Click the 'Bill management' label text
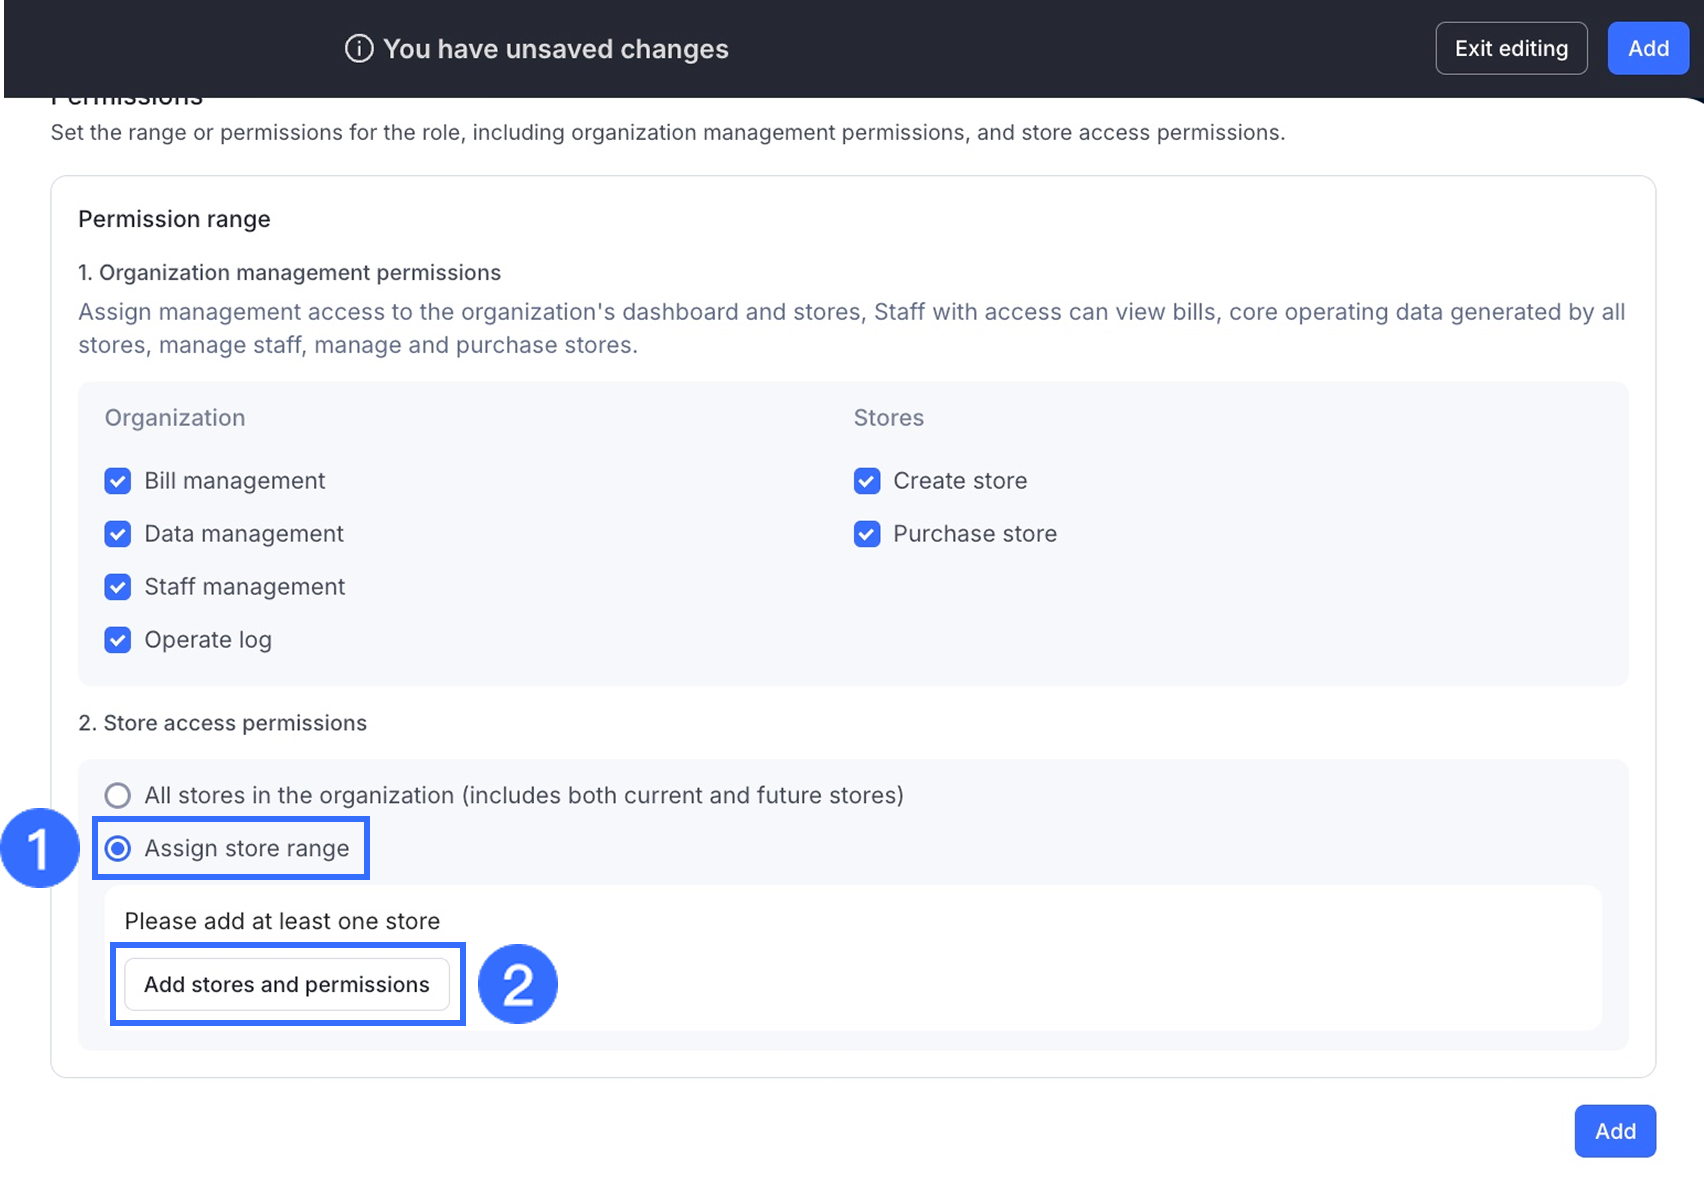This screenshot has width=1704, height=1186. pyautogui.click(x=235, y=481)
